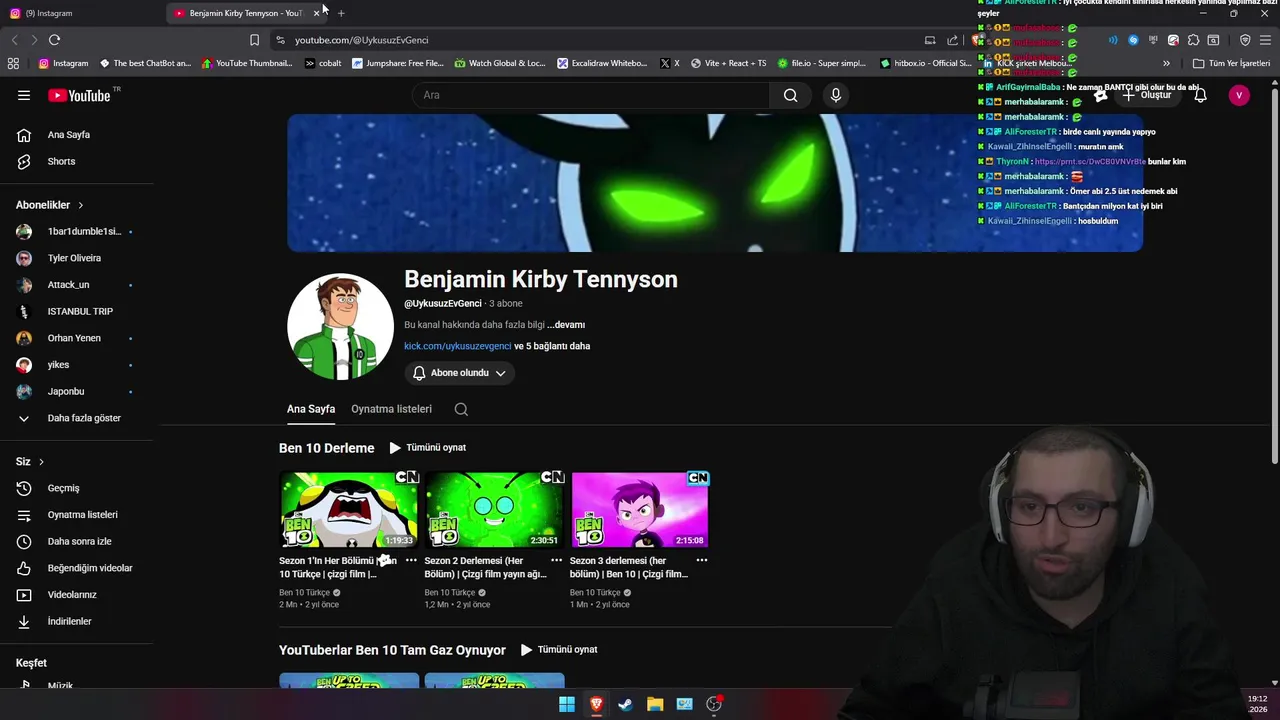Open the YouTube hamburger guide menu
This screenshot has width=1280, height=720.
pyautogui.click(x=24, y=96)
